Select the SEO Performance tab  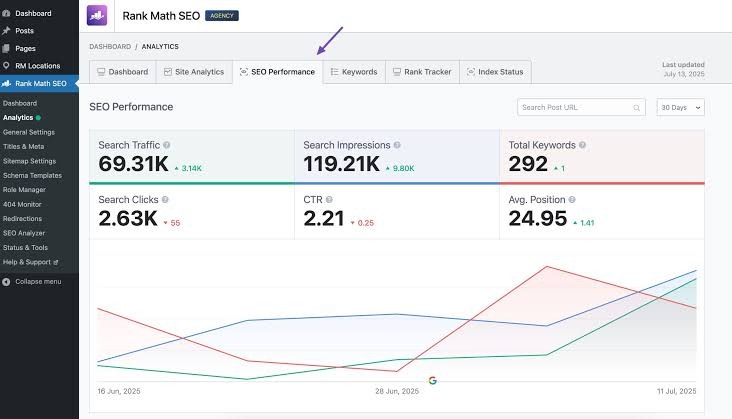[277, 72]
